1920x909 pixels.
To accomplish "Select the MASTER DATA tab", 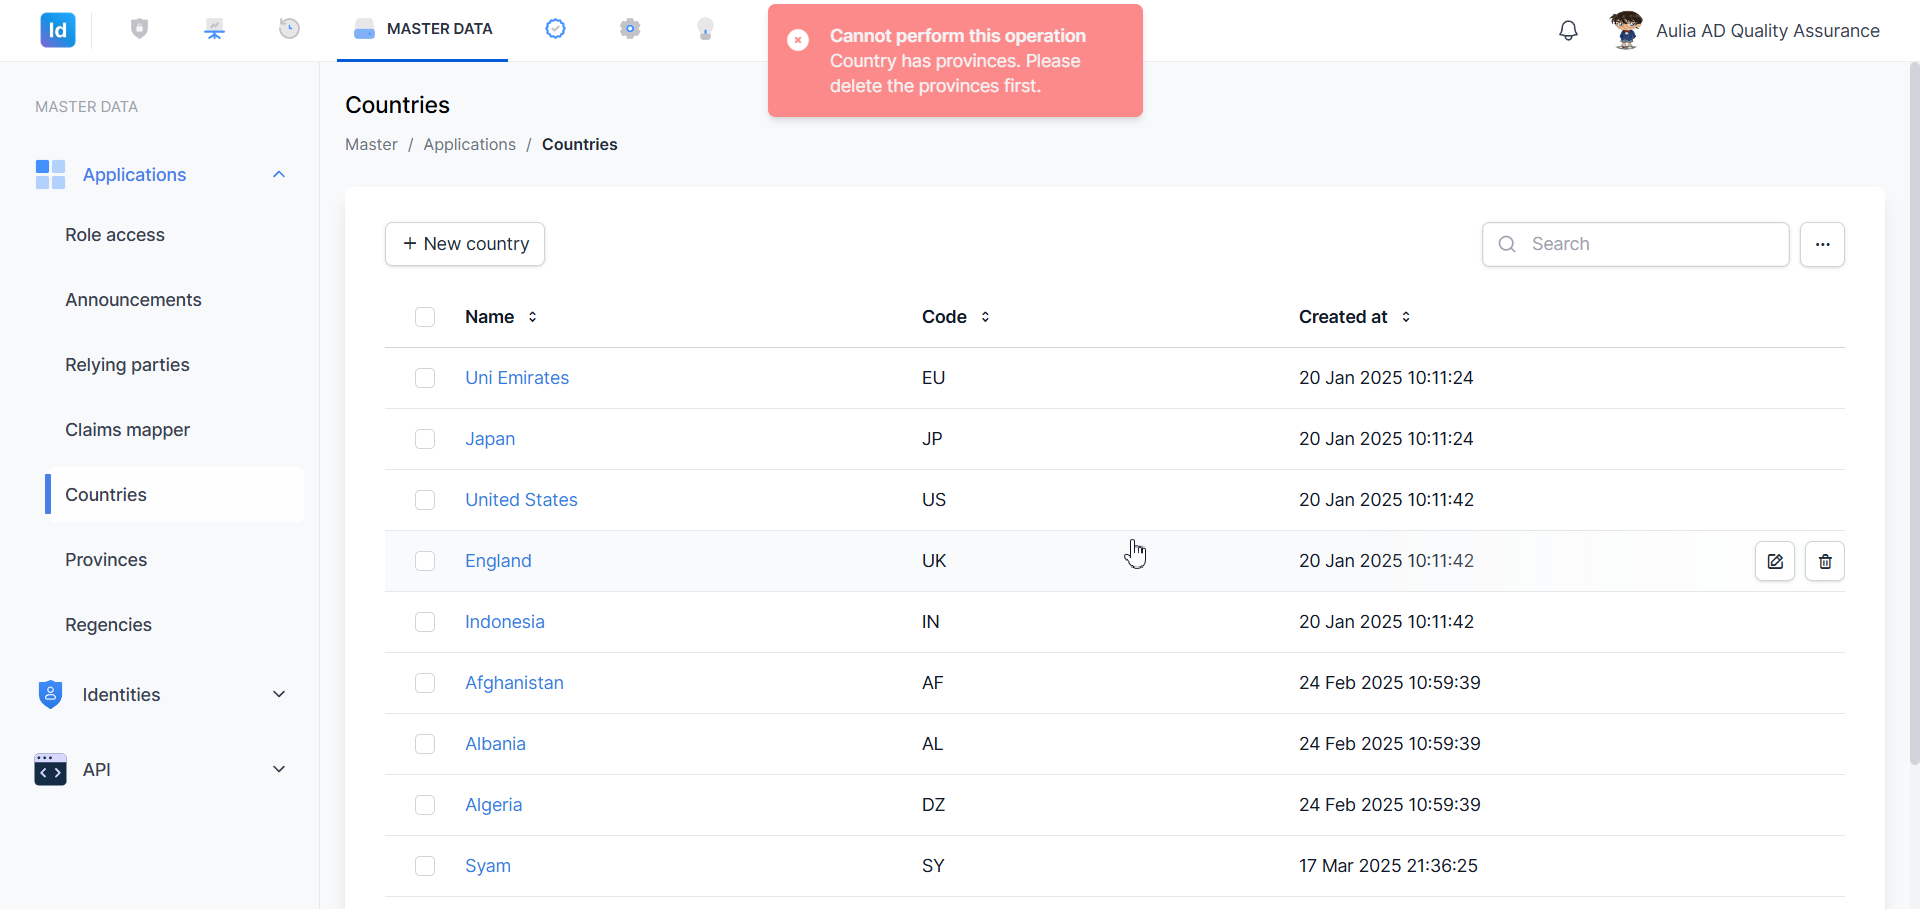I will point(422,29).
